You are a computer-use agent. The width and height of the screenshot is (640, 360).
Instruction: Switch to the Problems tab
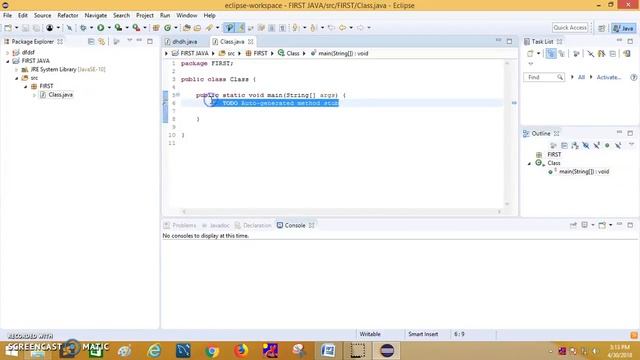(180, 225)
